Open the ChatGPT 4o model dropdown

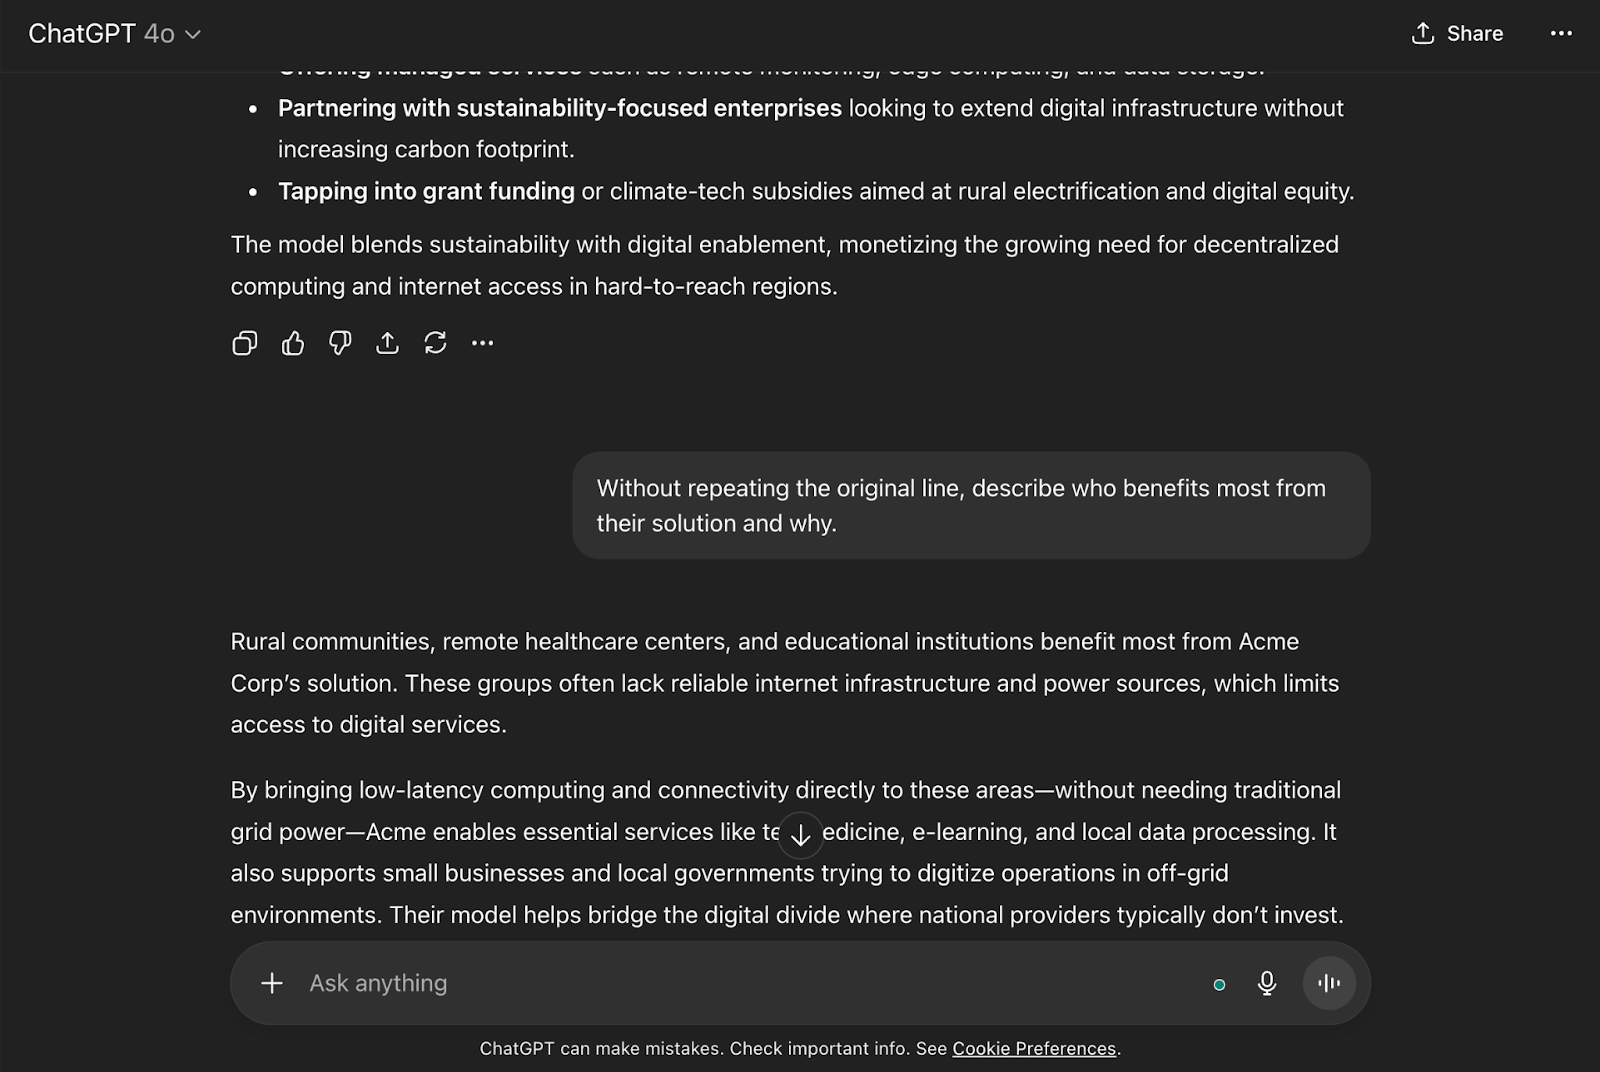(x=114, y=34)
